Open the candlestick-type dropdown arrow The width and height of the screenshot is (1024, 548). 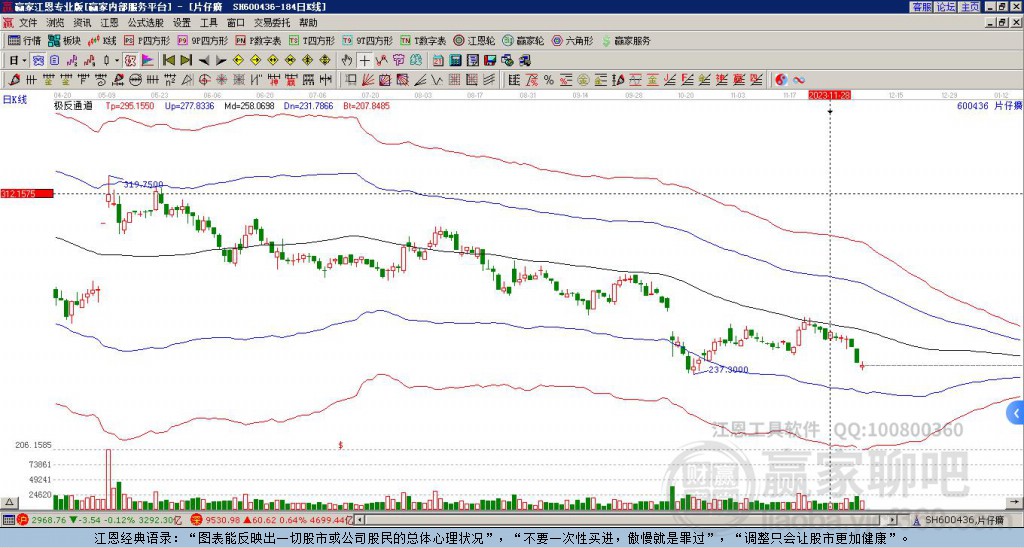click(117, 61)
